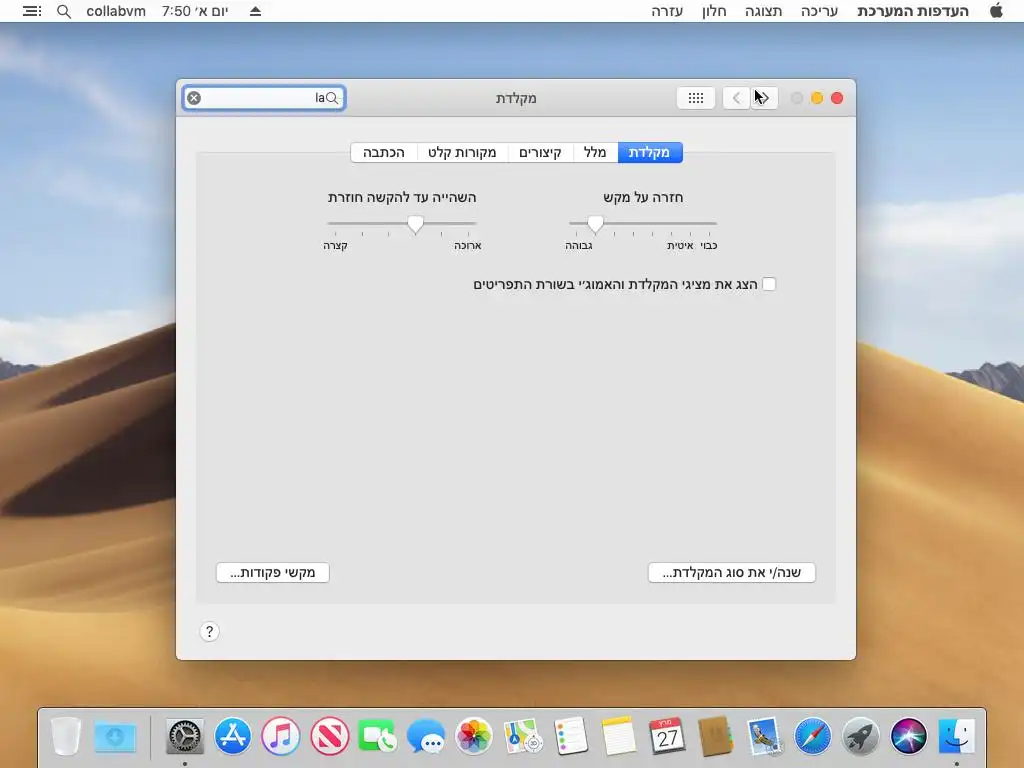This screenshot has height=768, width=1024.
Task: Open the collabvm user menu
Action: (116, 11)
